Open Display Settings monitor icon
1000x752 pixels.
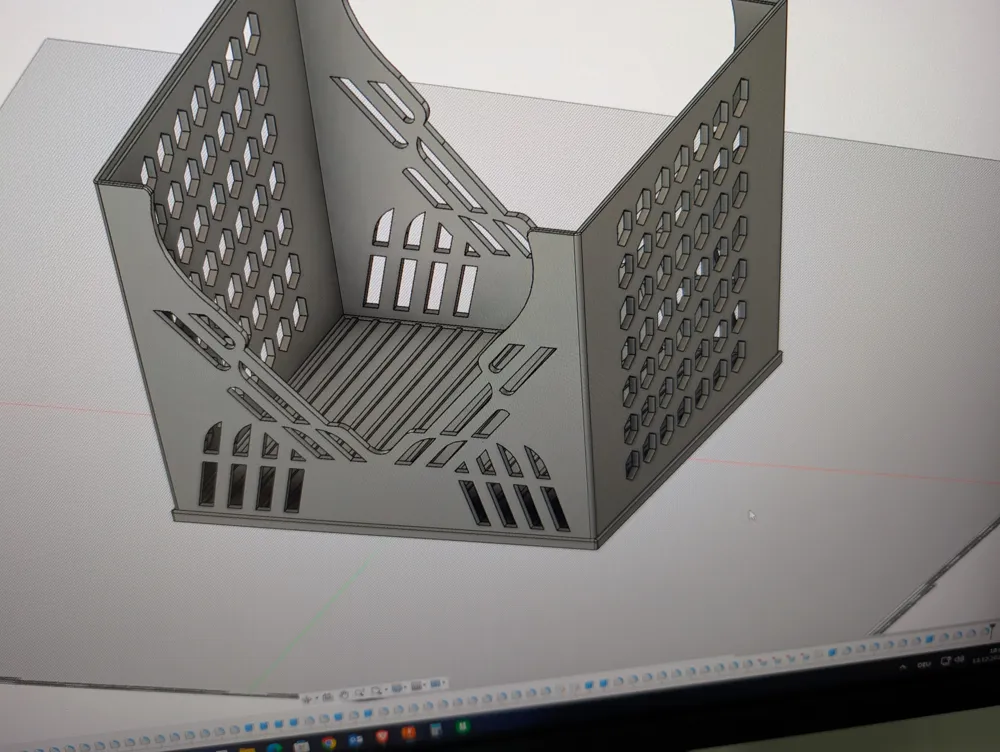[x=396, y=688]
